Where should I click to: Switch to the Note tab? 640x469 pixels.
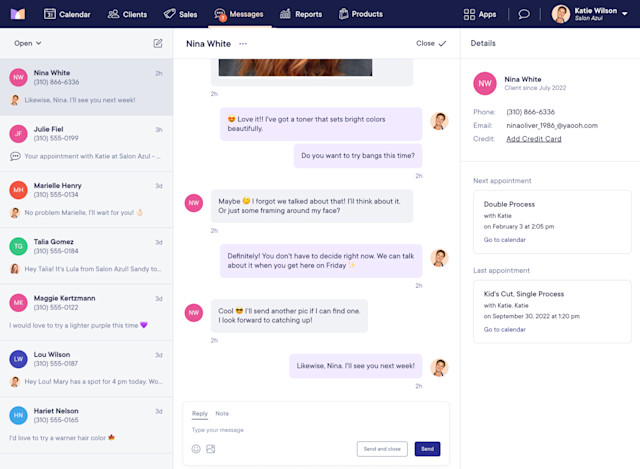click(222, 413)
